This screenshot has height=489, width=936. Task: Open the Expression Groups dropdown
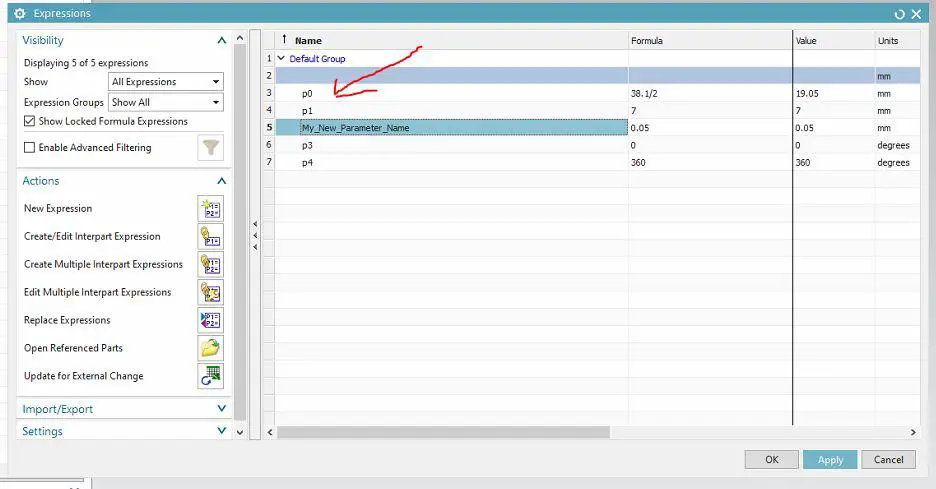click(x=166, y=102)
